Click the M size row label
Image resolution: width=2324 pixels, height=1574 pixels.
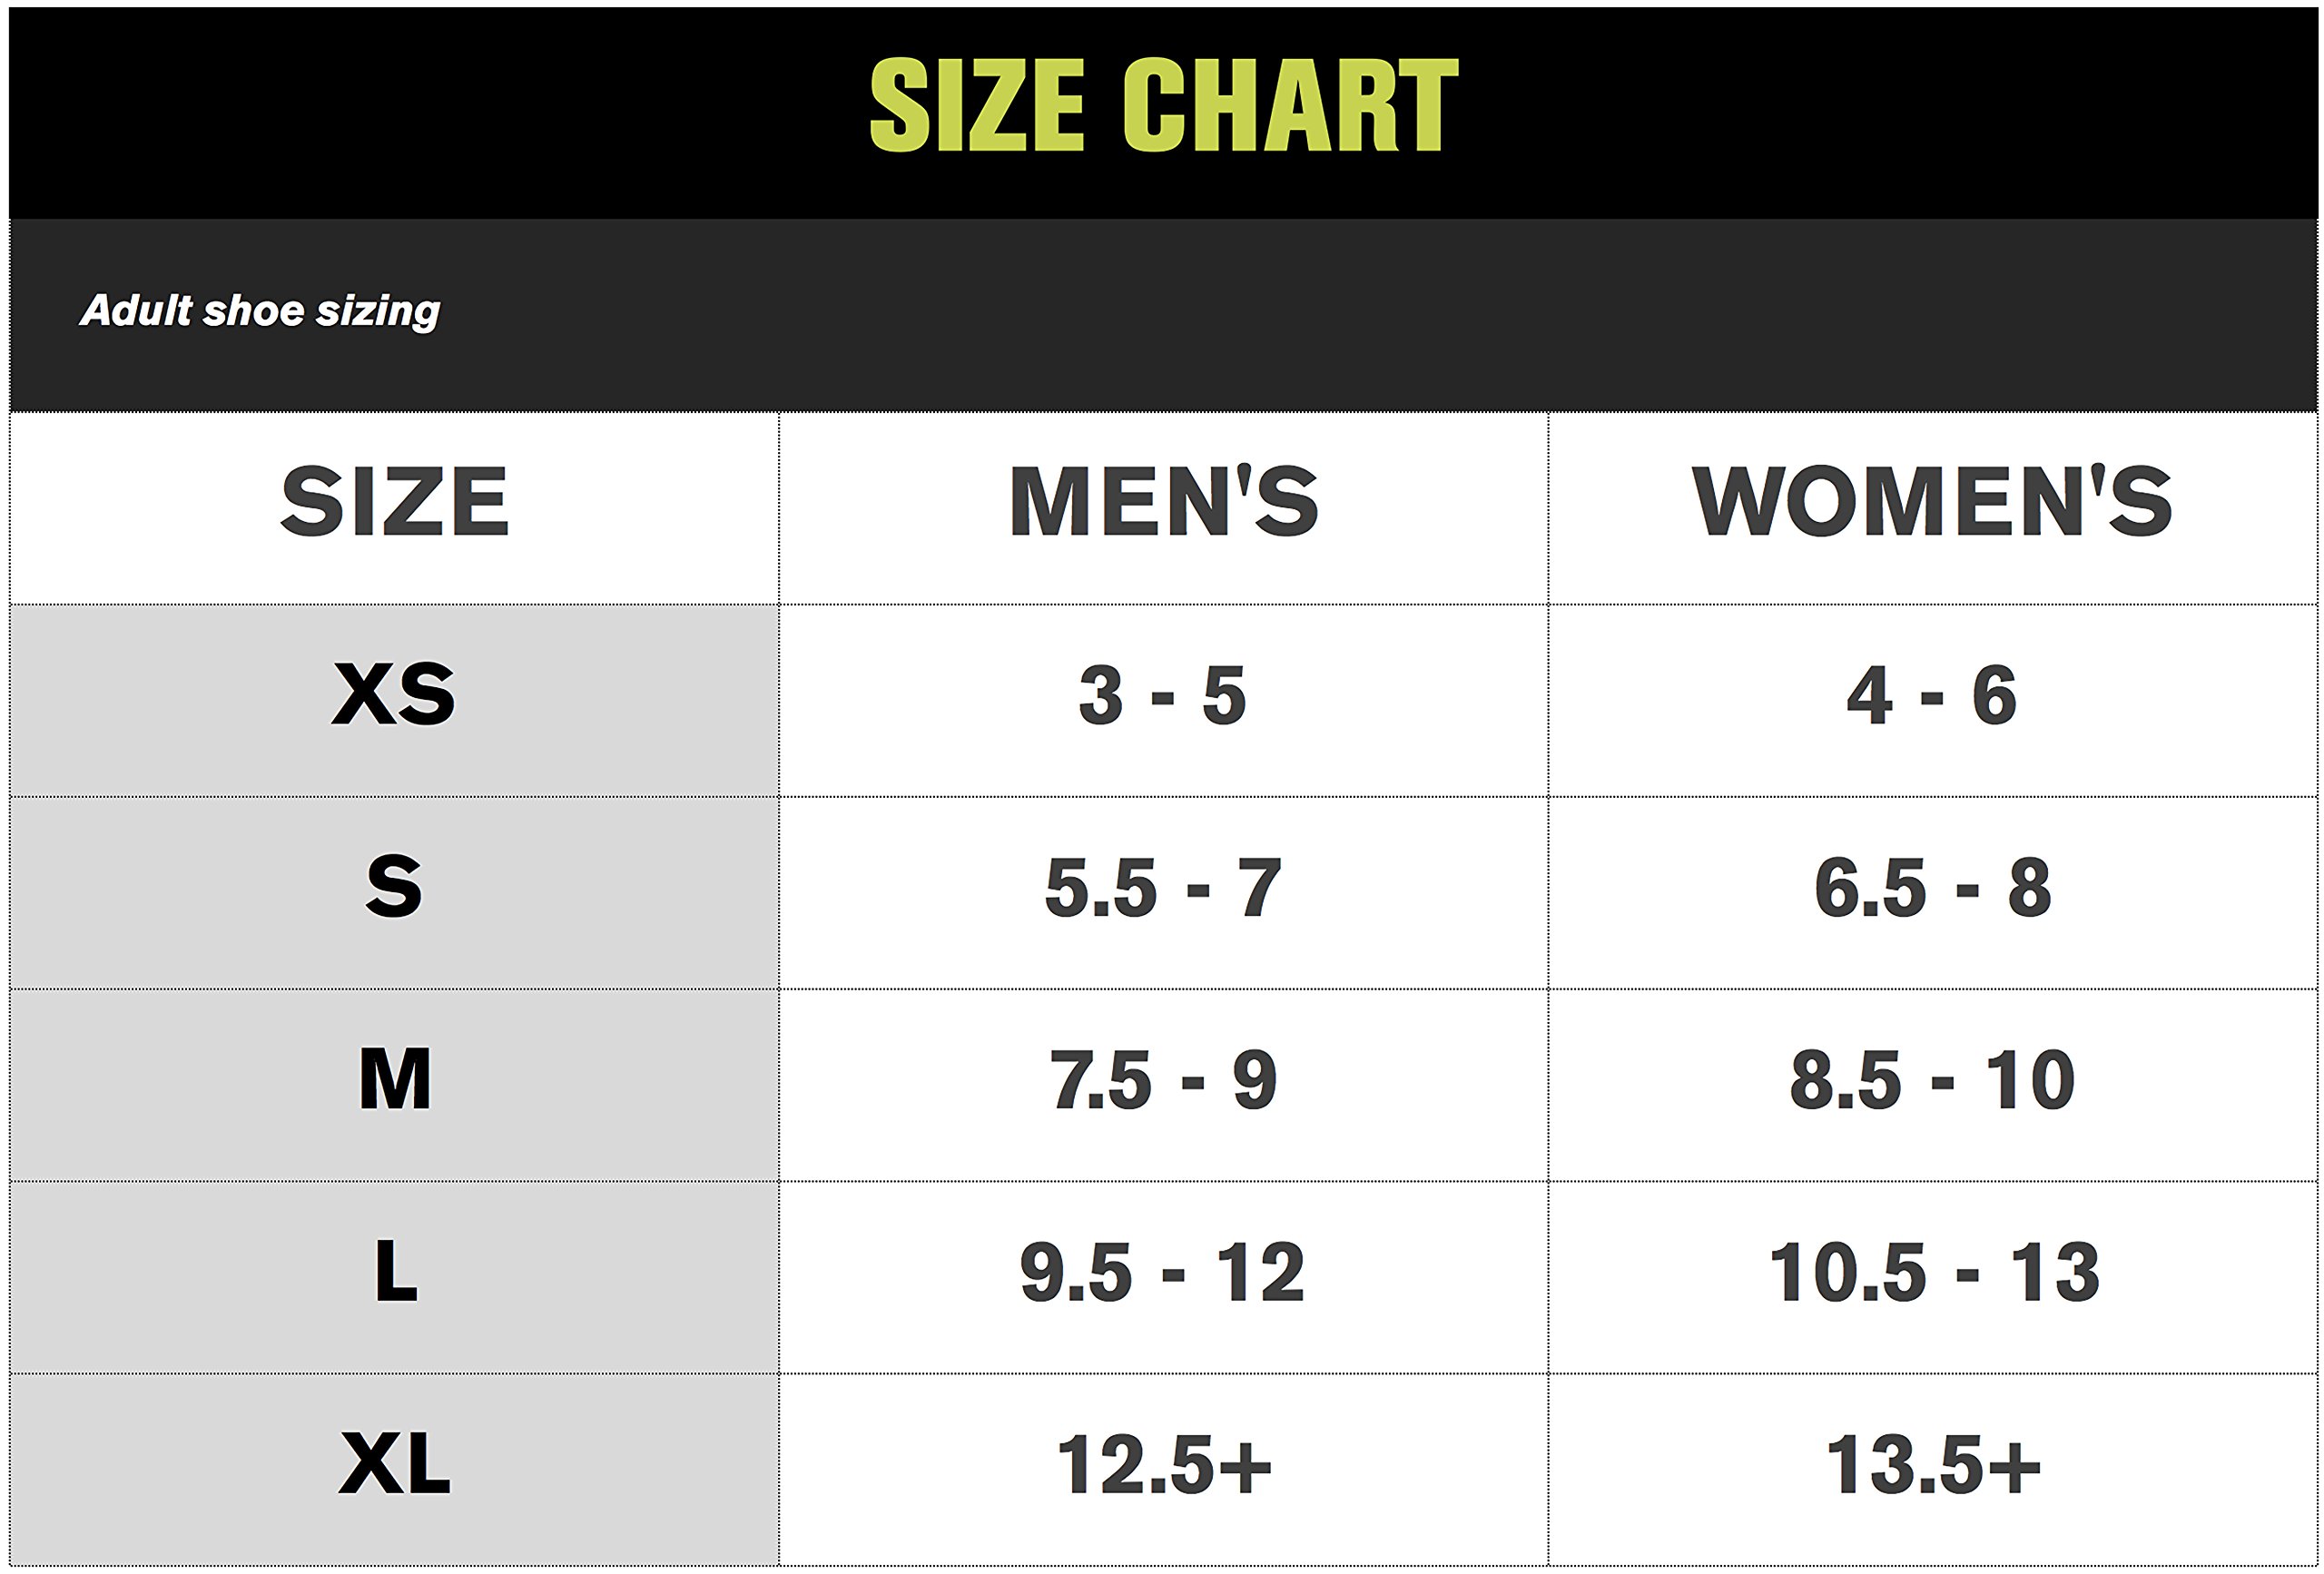tap(394, 1080)
